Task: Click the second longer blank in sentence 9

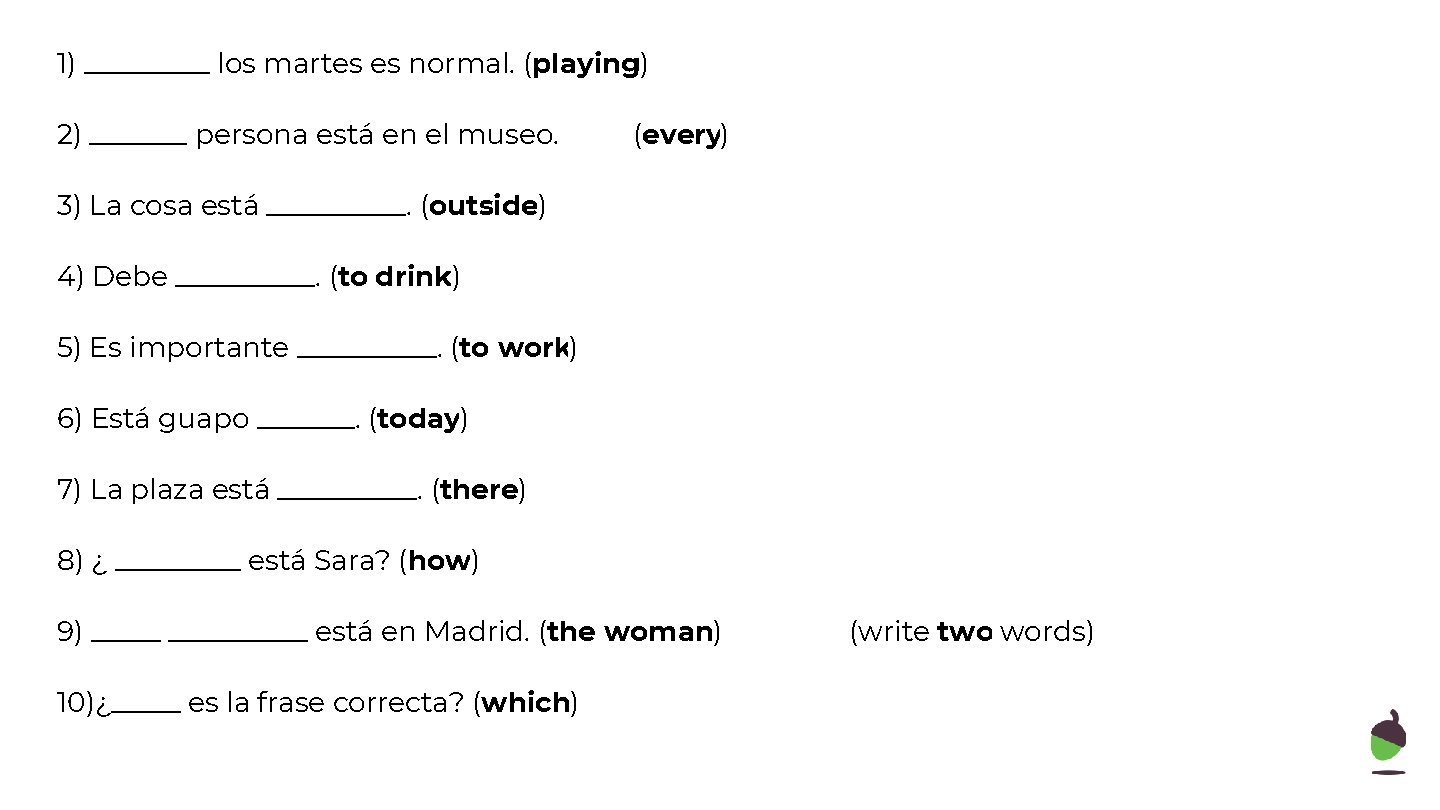Action: pyautogui.click(x=238, y=639)
